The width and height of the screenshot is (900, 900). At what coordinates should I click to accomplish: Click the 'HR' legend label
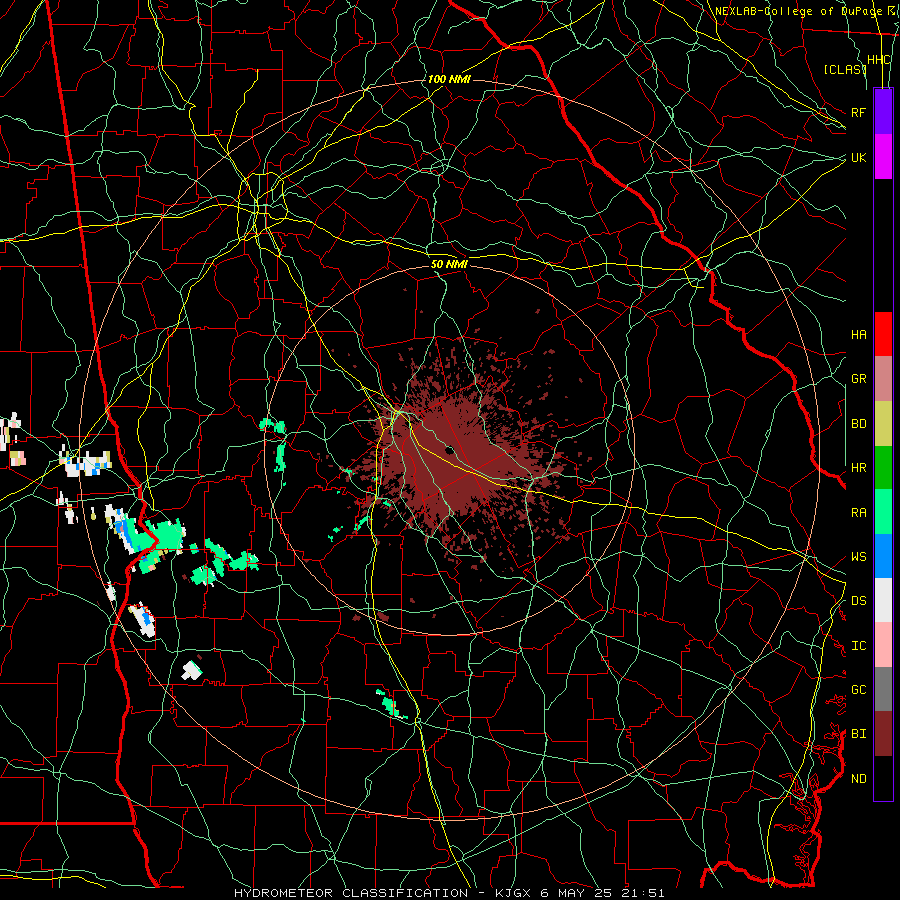(x=858, y=468)
